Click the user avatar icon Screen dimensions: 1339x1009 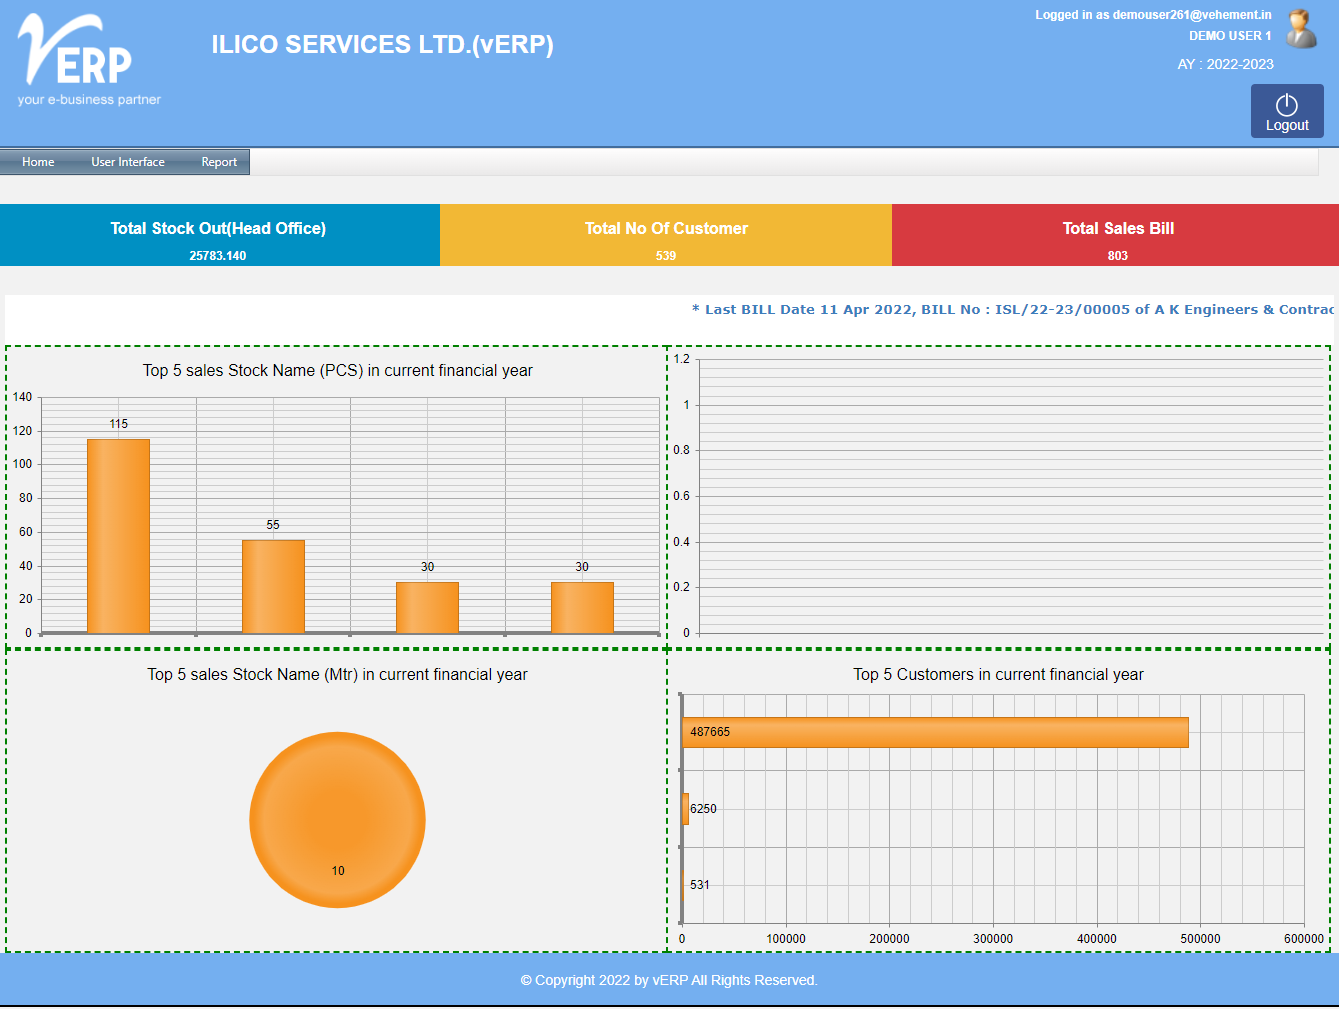point(1301,29)
